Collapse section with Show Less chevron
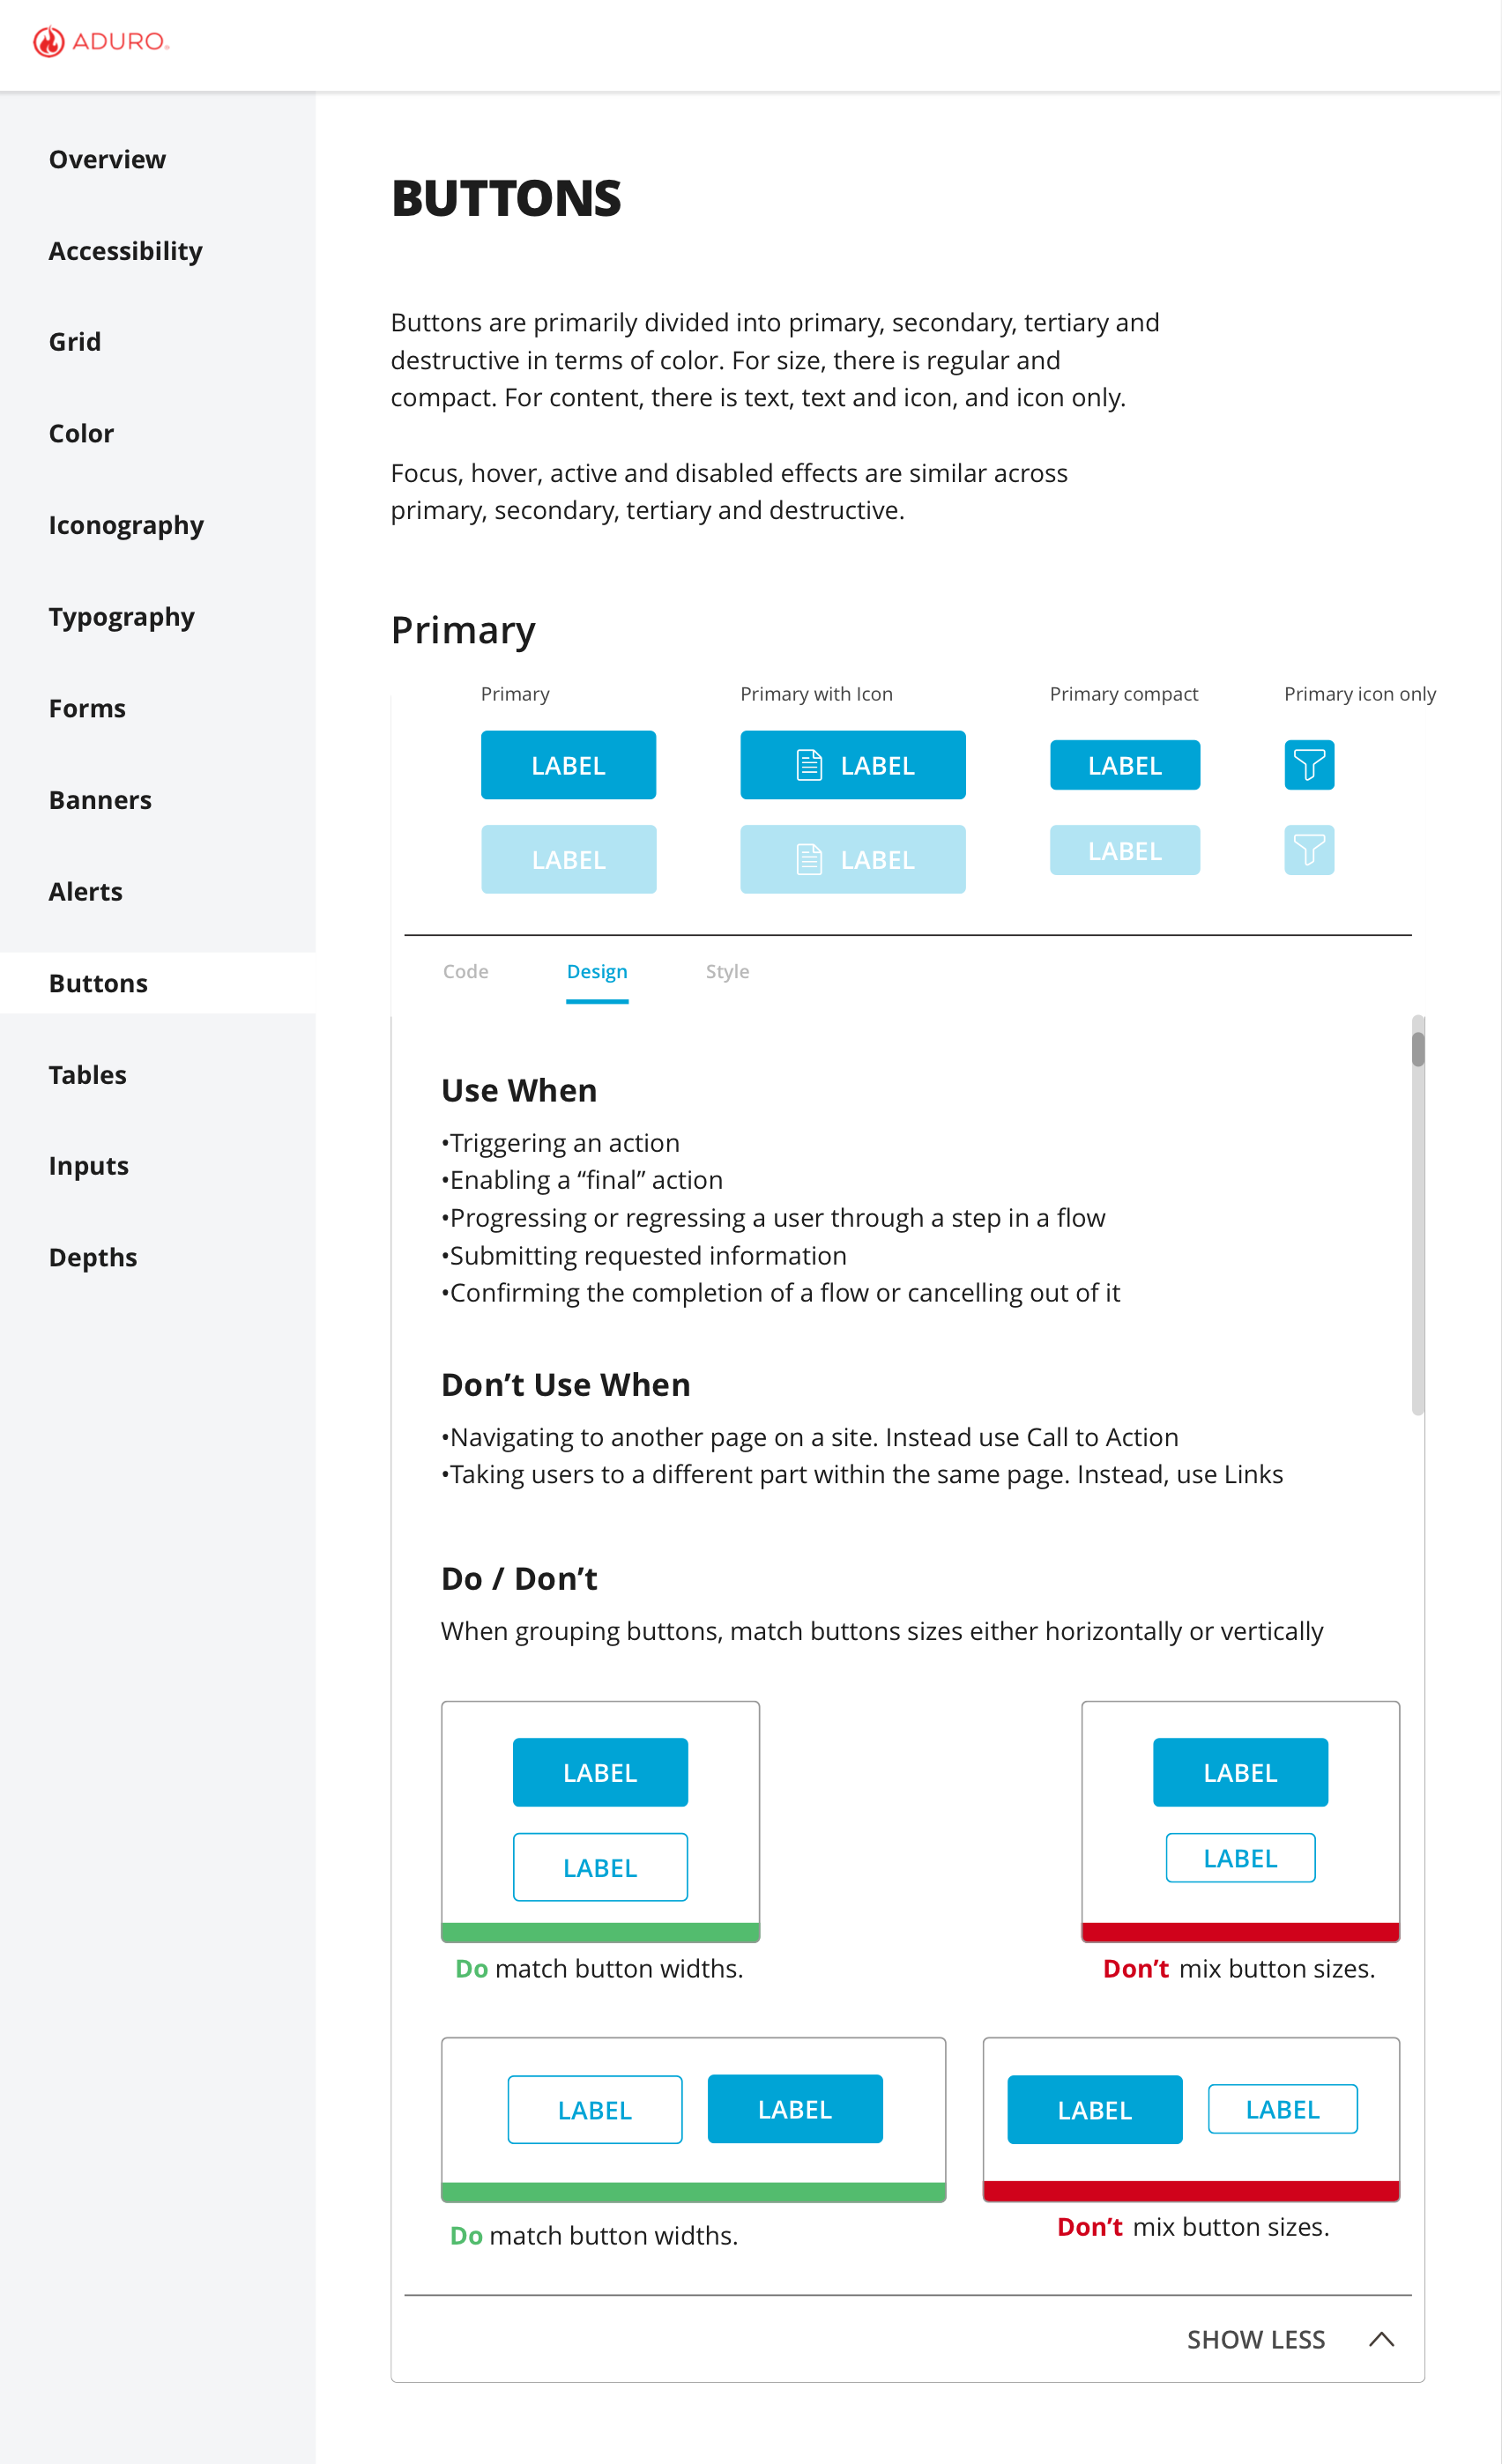The image size is (1502, 2464). tap(1381, 2339)
